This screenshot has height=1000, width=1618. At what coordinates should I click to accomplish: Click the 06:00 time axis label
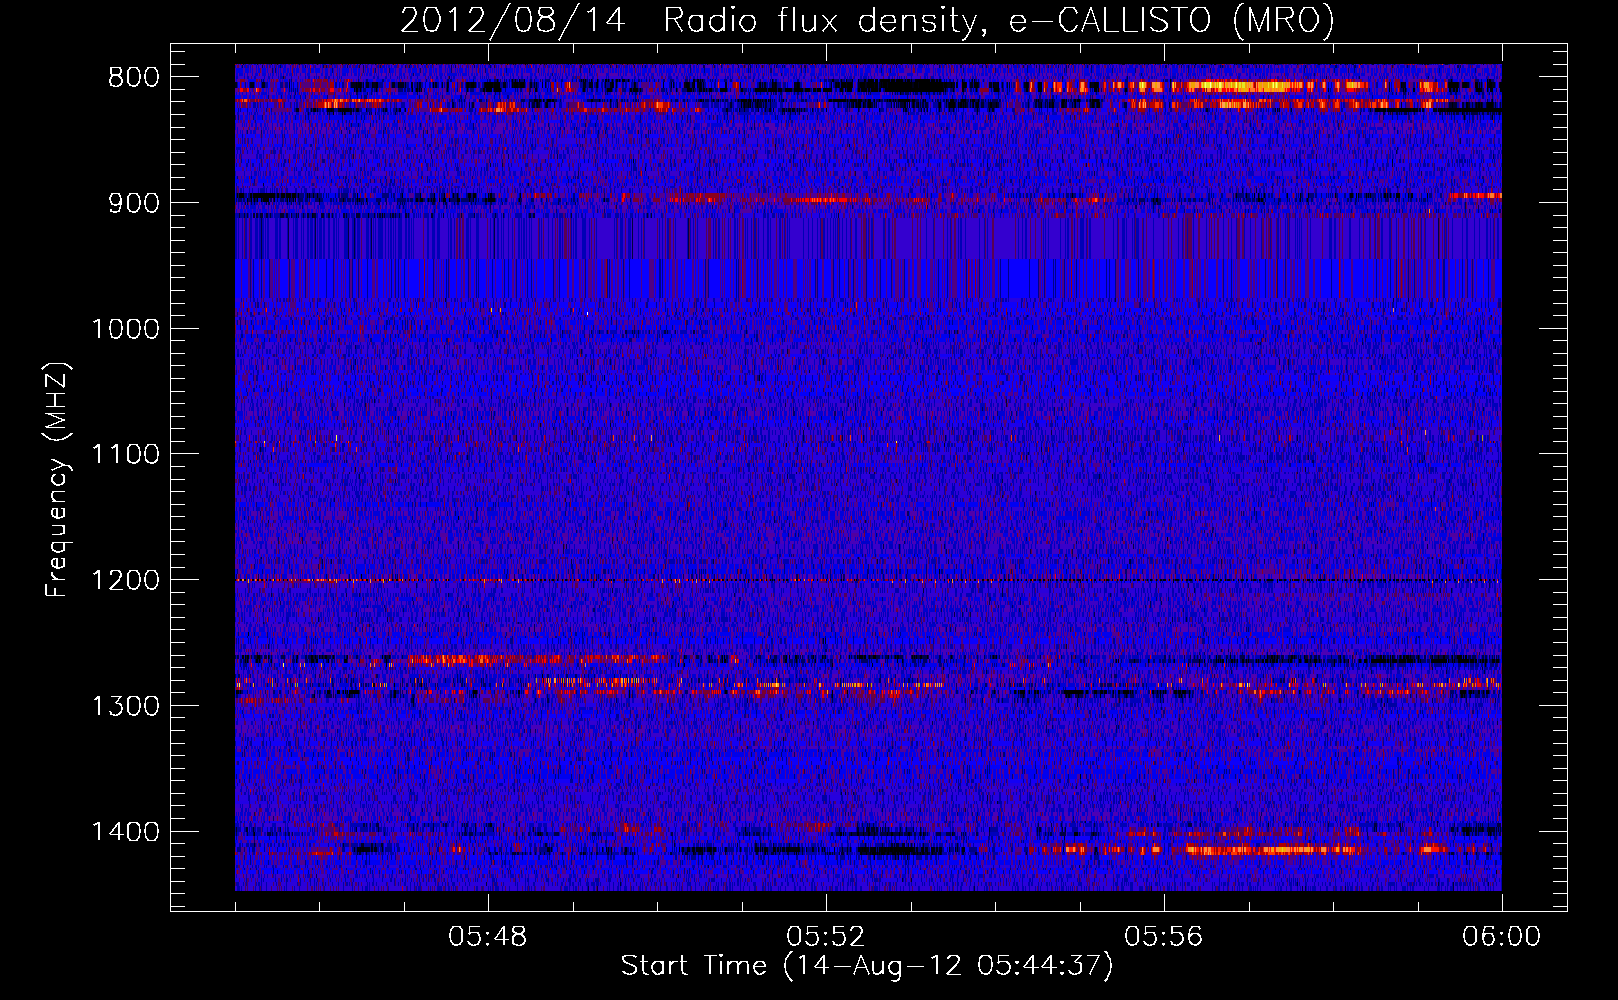point(1501,937)
